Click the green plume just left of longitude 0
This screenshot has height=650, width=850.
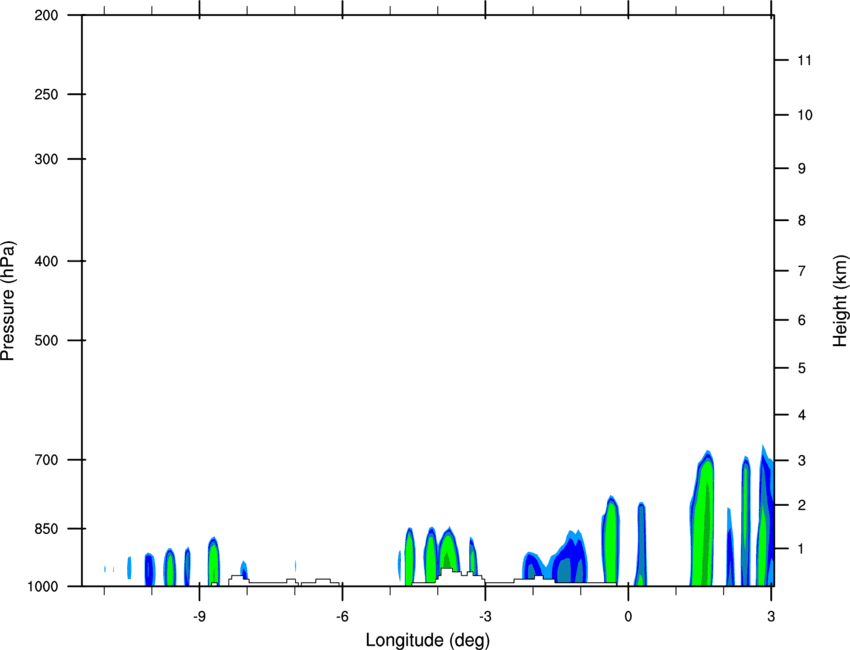[x=611, y=539]
